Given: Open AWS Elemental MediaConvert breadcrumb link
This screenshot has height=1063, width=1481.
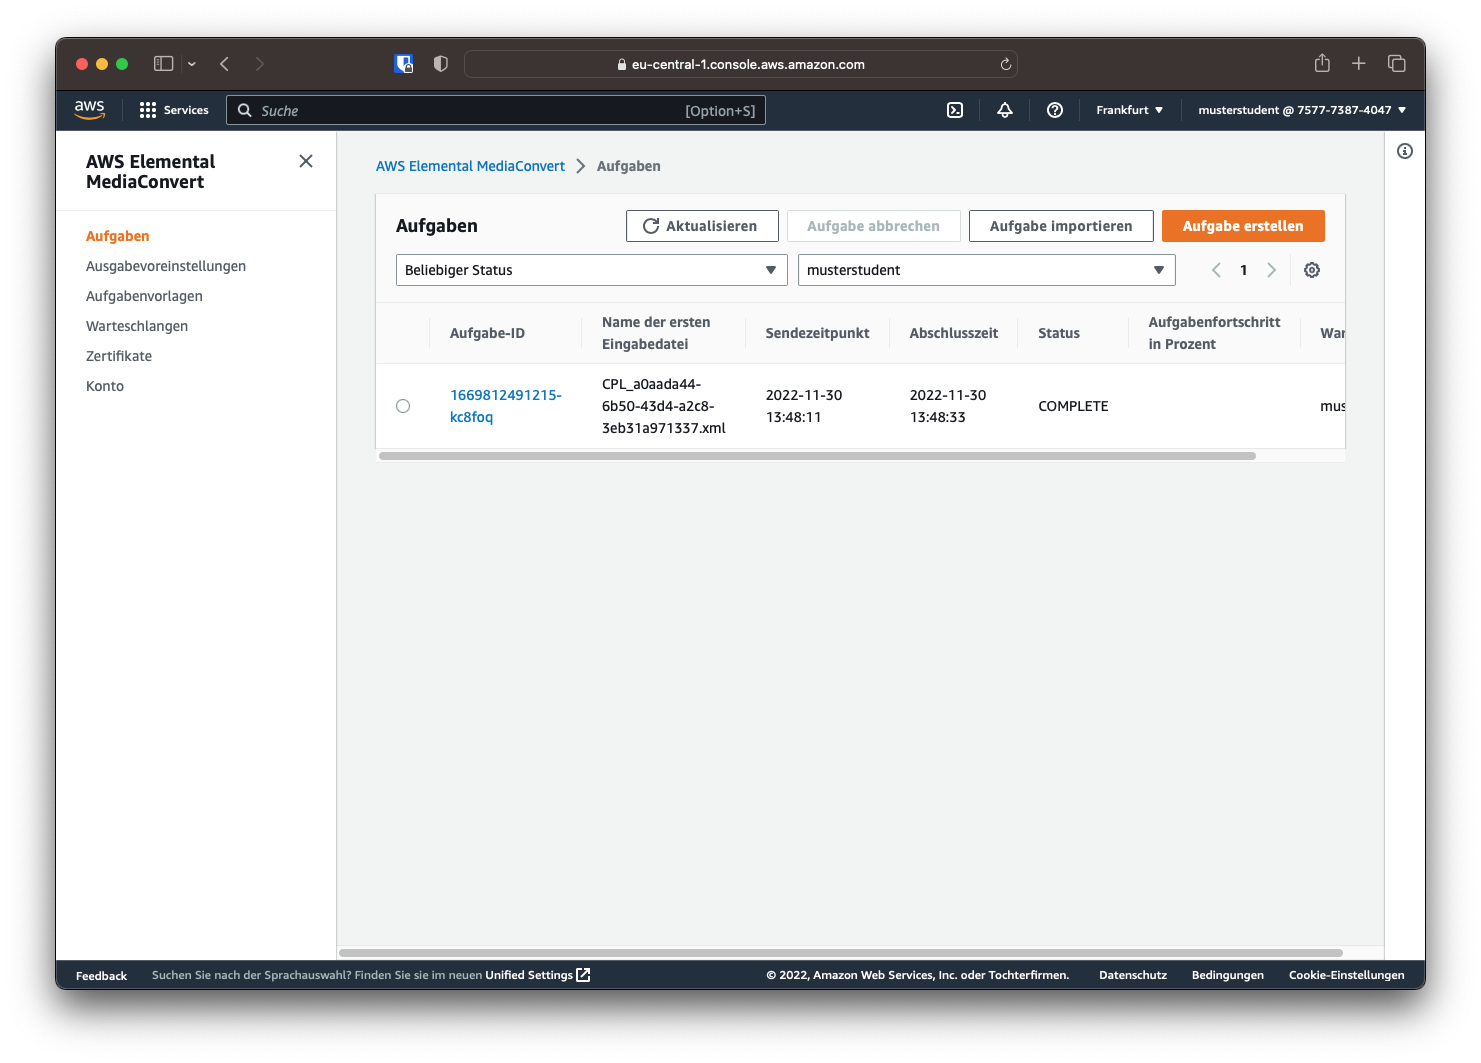Looking at the screenshot, I should coord(470,166).
